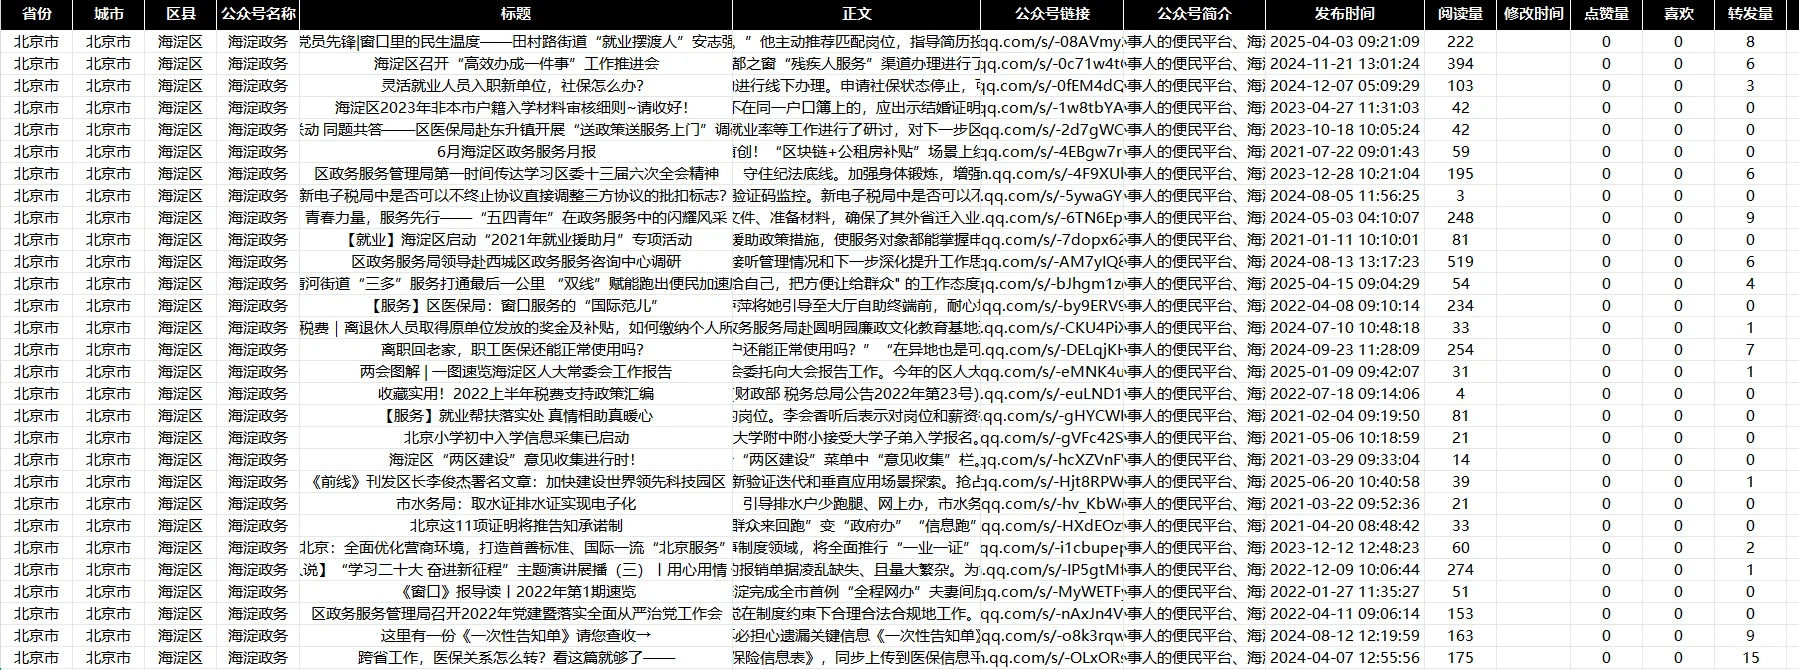Click publish time 2024-12-07 05:09:29
Screen dimensions: 1799x670
click(1345, 85)
